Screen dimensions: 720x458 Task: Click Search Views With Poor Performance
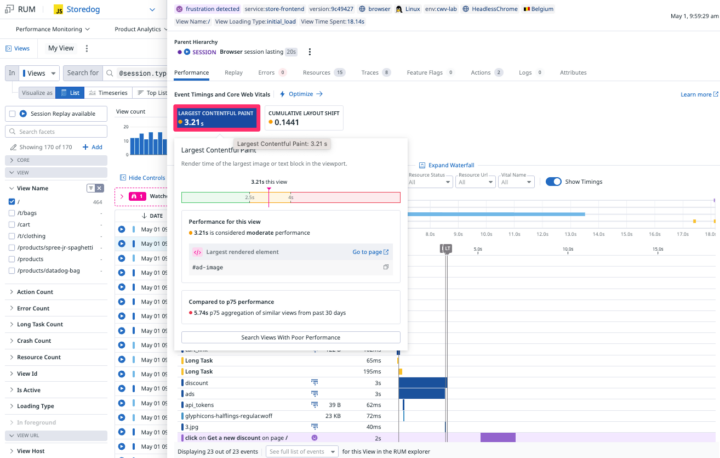click(291, 338)
